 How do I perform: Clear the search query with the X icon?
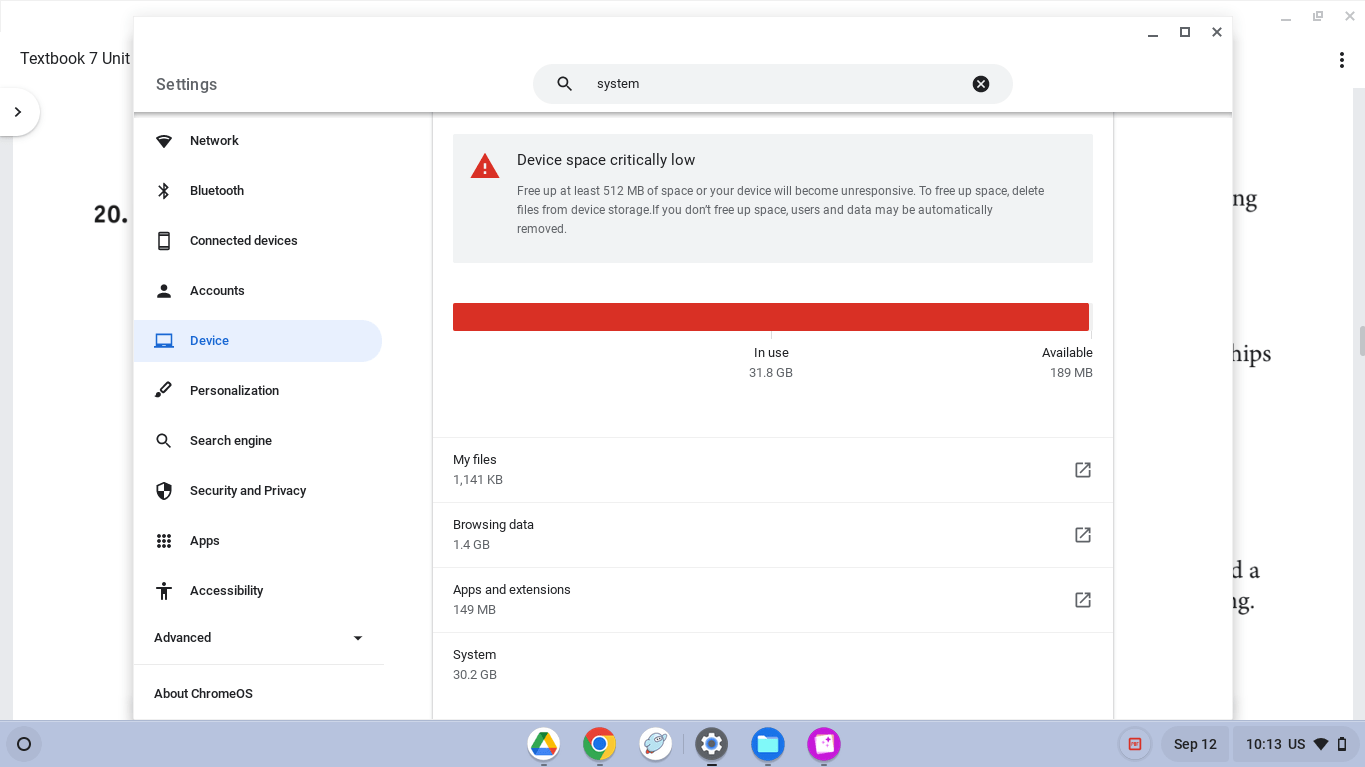tap(980, 84)
